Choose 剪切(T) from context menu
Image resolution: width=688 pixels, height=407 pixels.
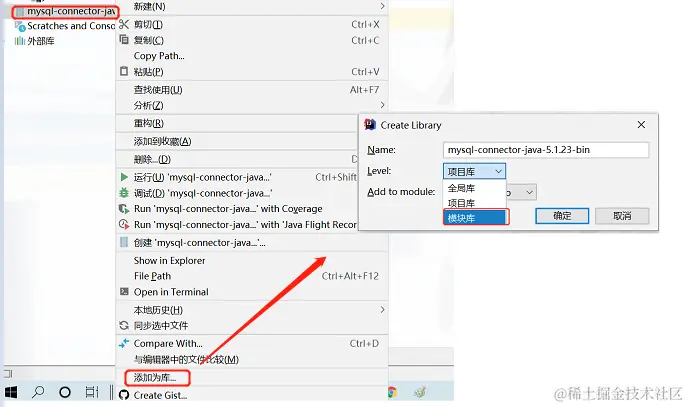[252, 25]
